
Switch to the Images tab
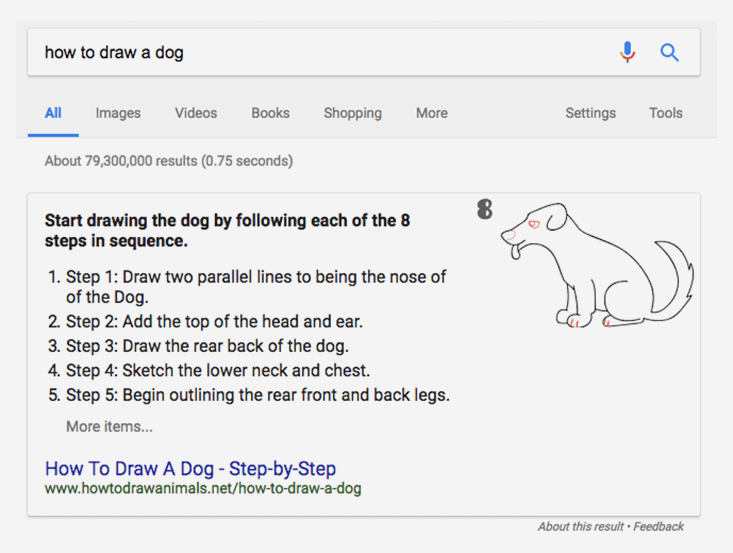coord(118,113)
